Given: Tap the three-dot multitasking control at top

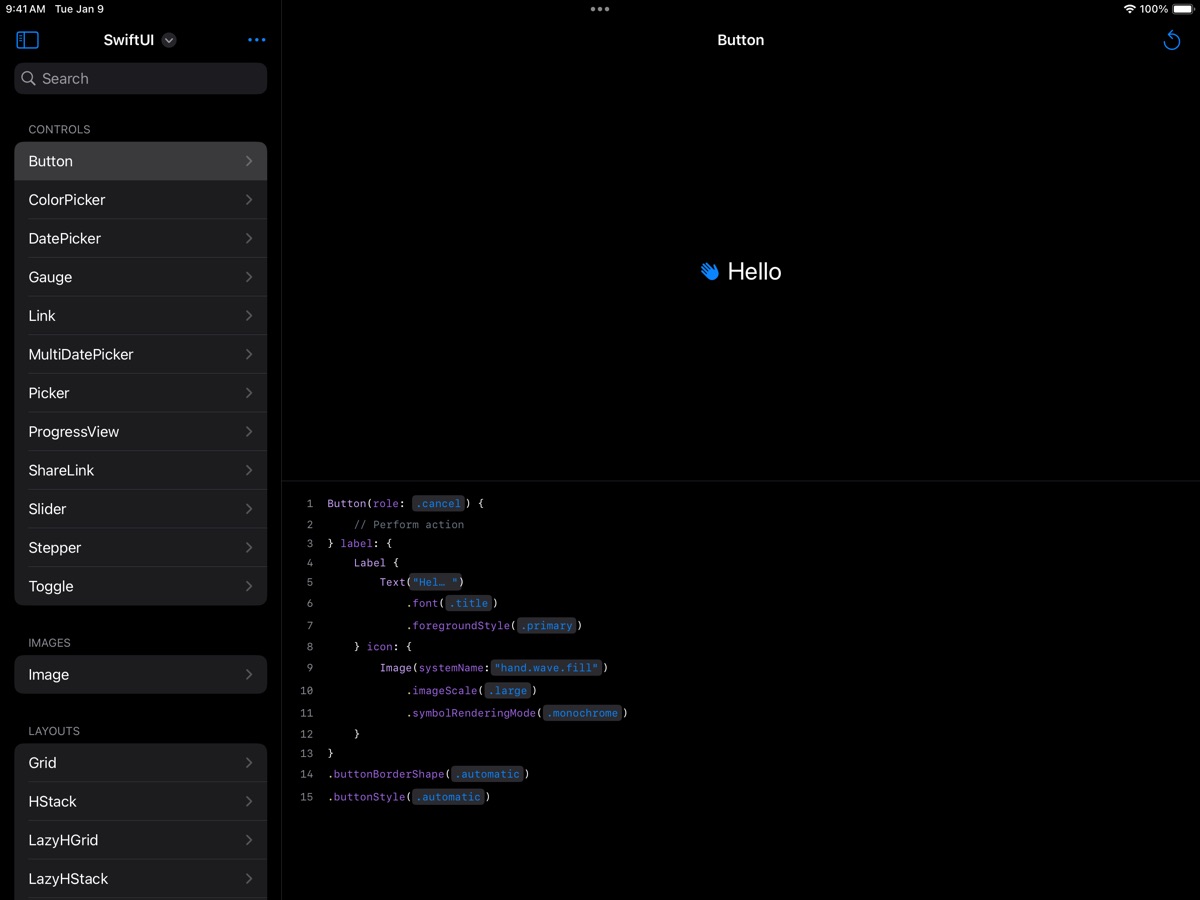Looking at the screenshot, I should click(x=600, y=9).
